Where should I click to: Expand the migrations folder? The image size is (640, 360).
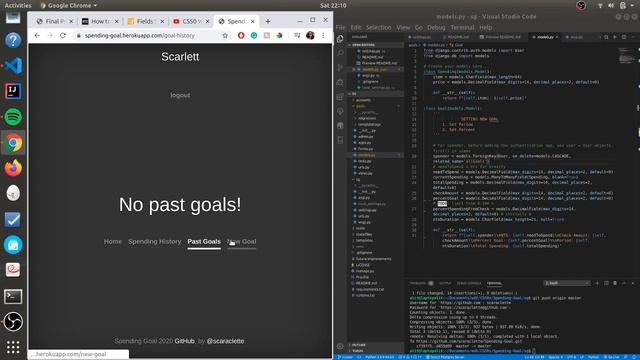click(367, 118)
